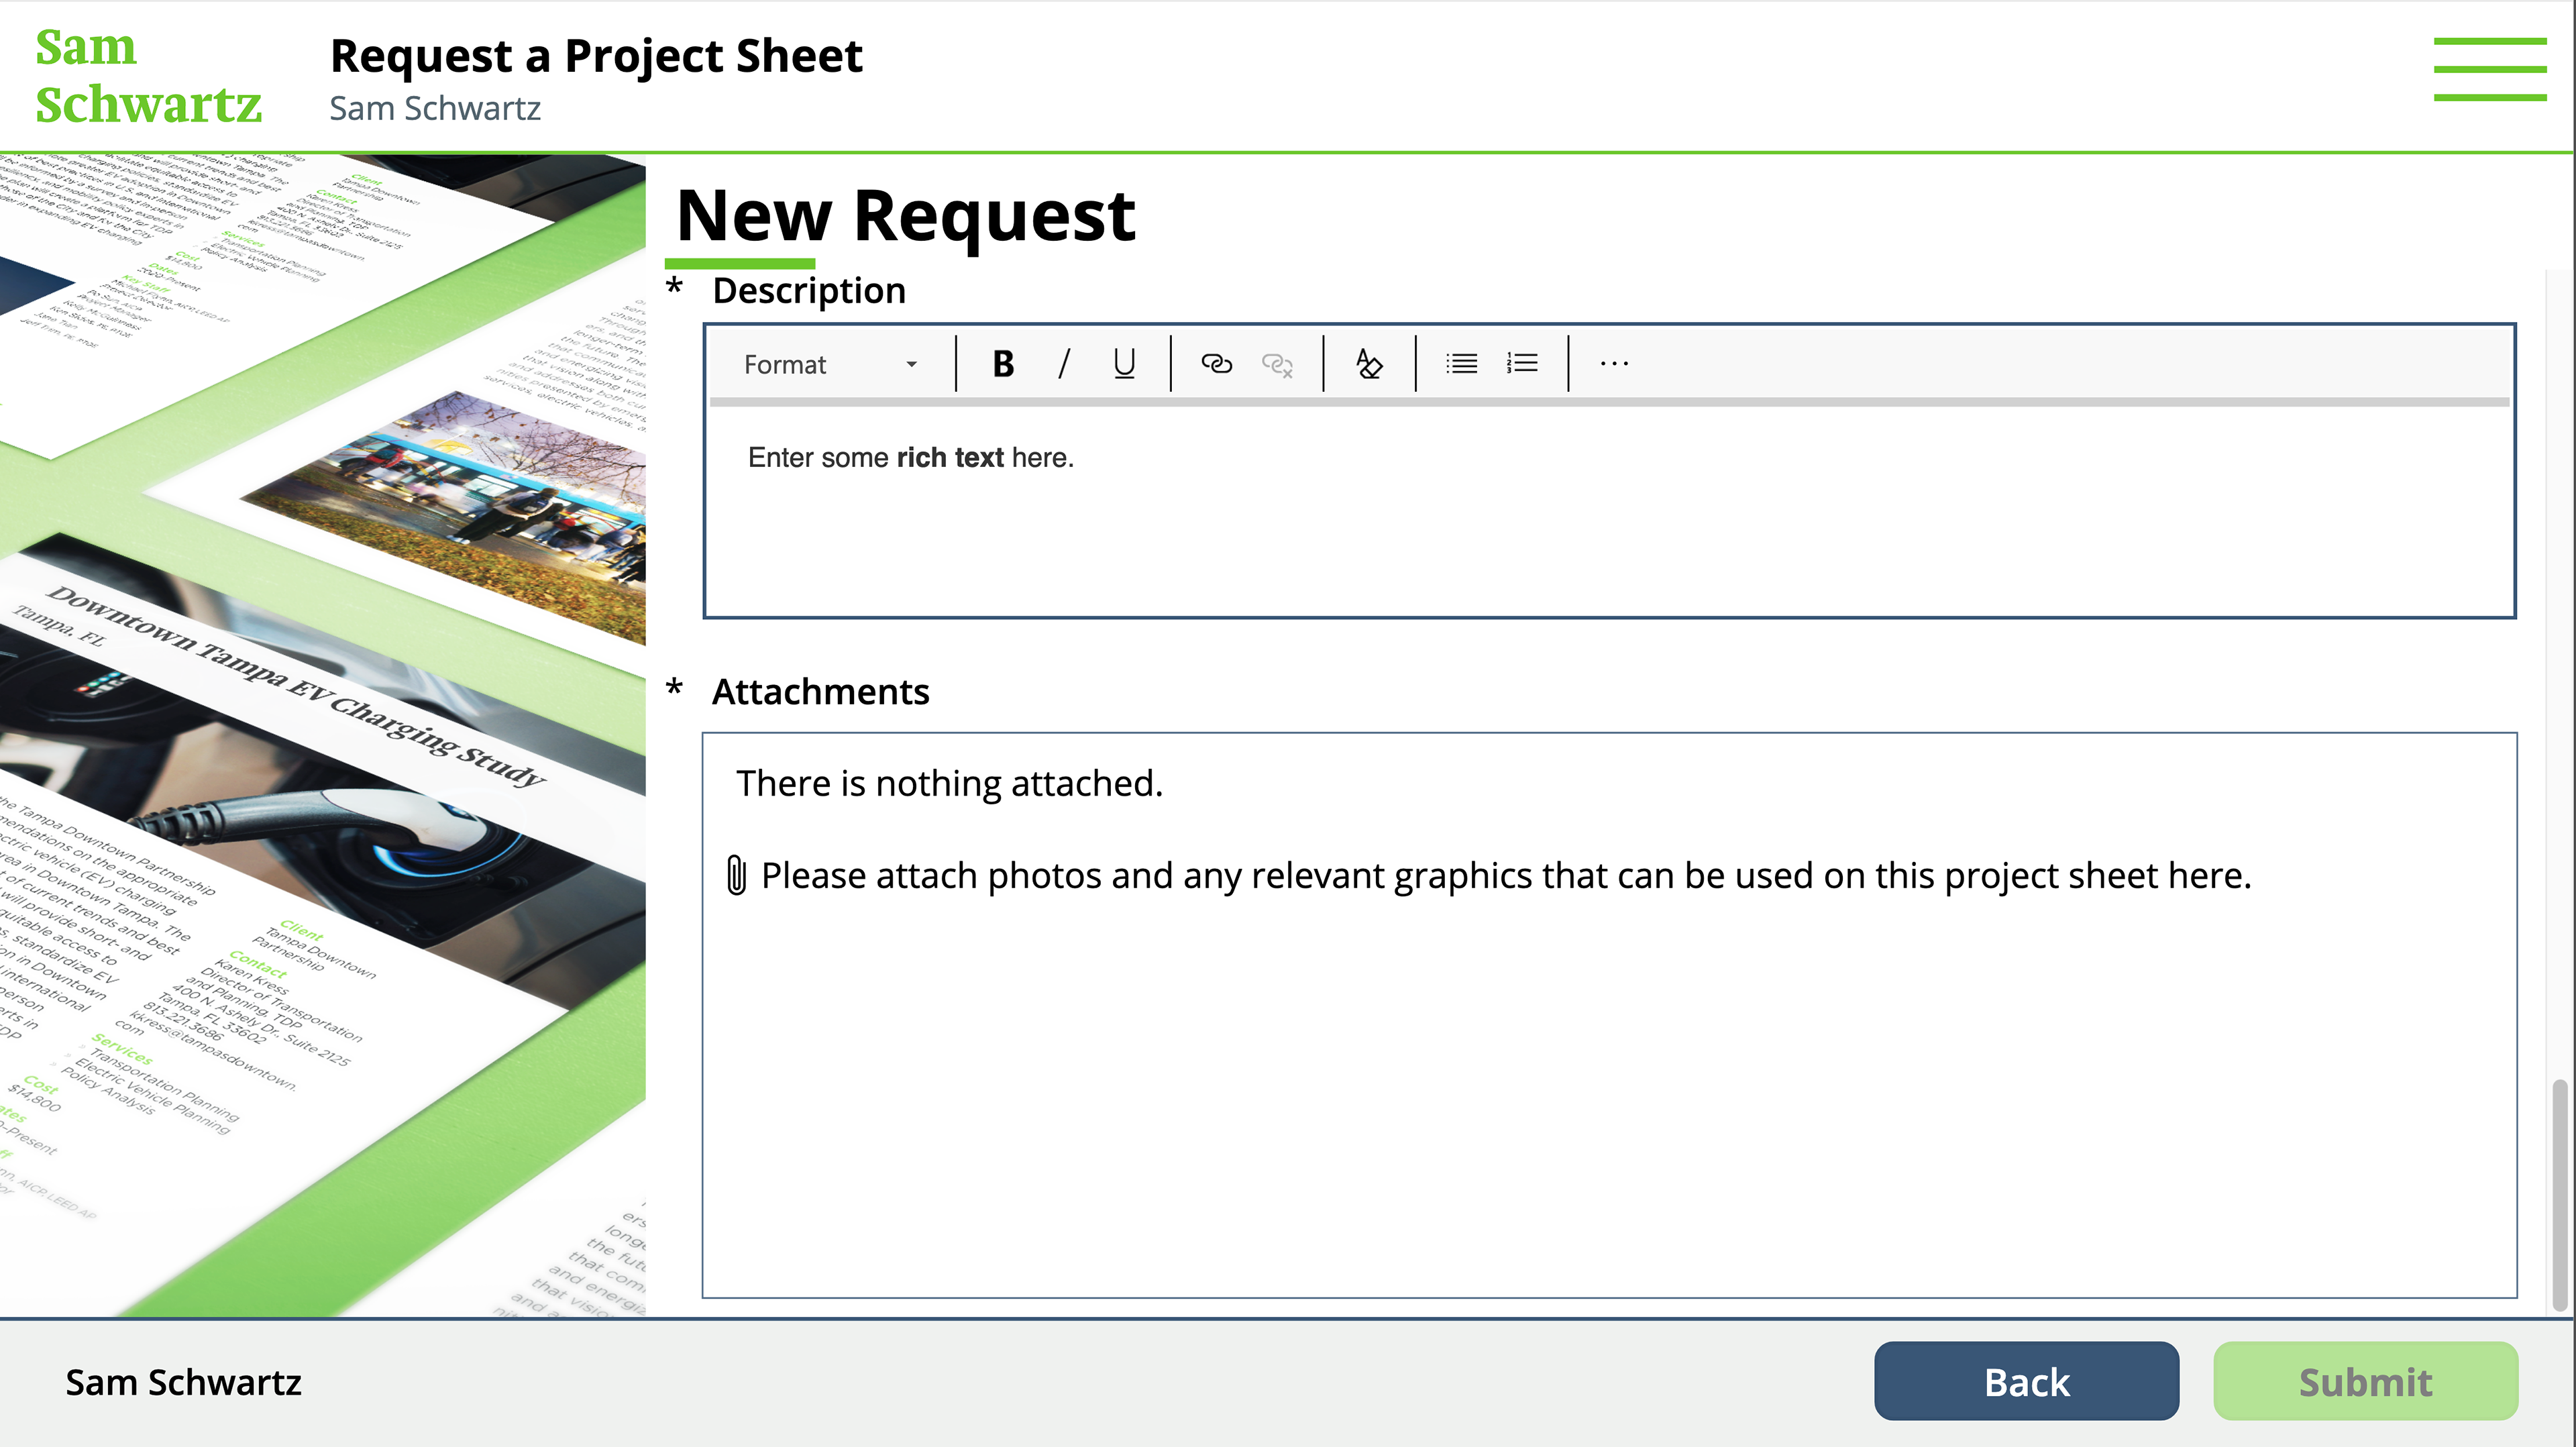Click the insert link icon
2576x1447 pixels.
pyautogui.click(x=1216, y=364)
